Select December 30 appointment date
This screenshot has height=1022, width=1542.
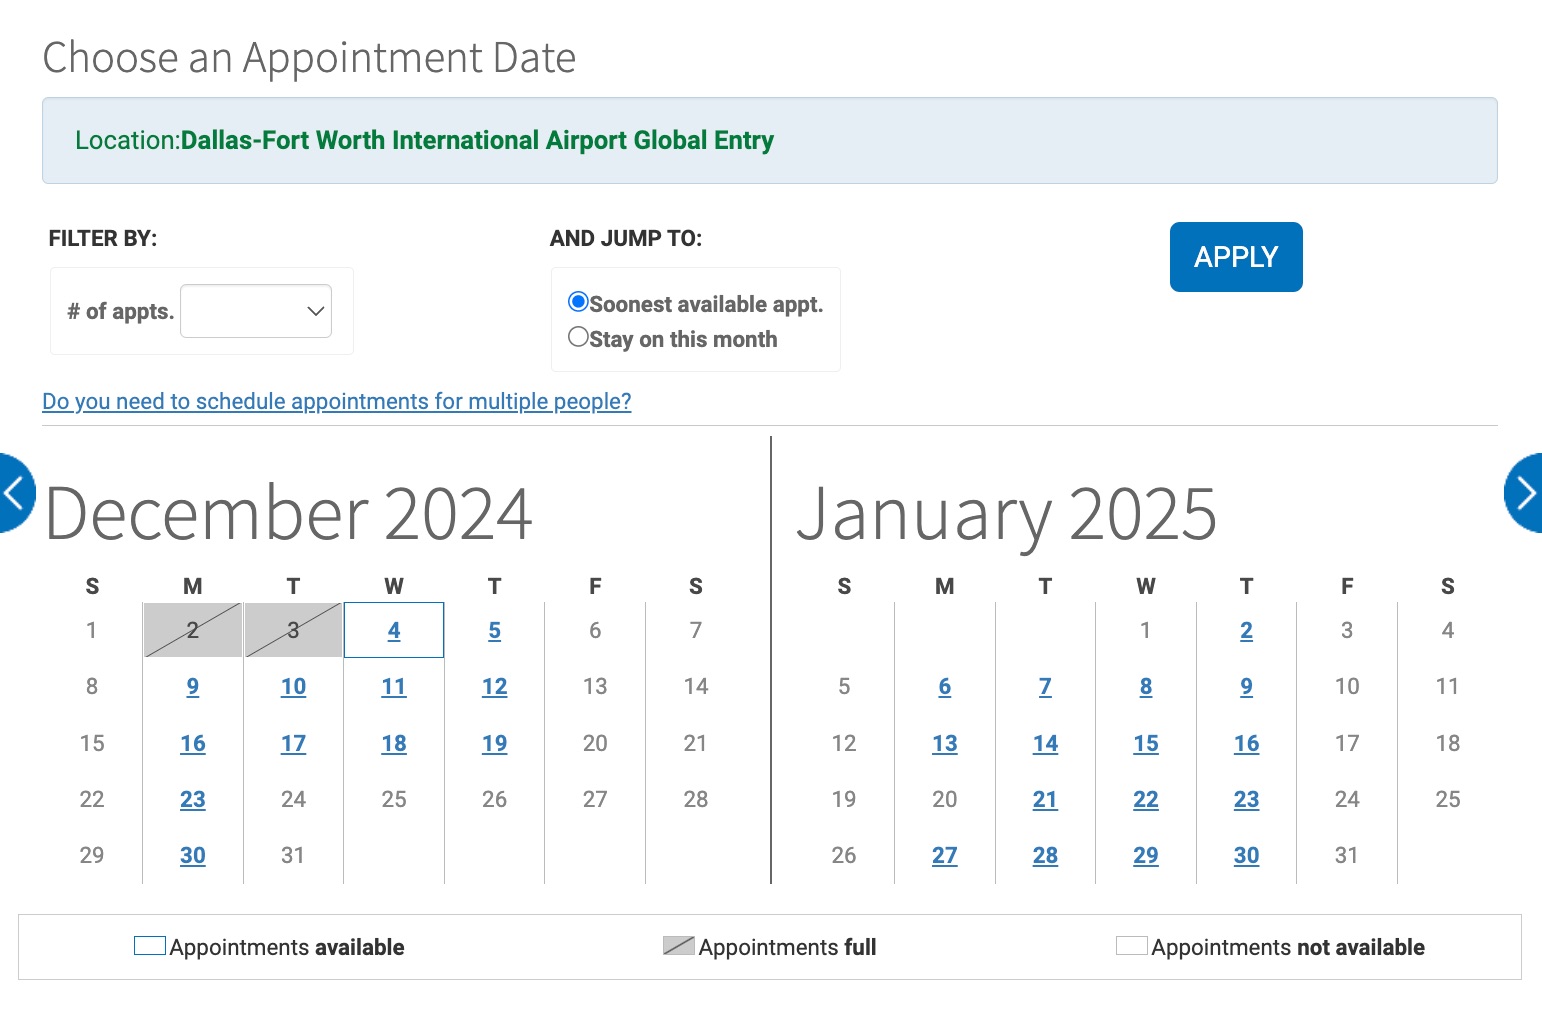click(192, 855)
